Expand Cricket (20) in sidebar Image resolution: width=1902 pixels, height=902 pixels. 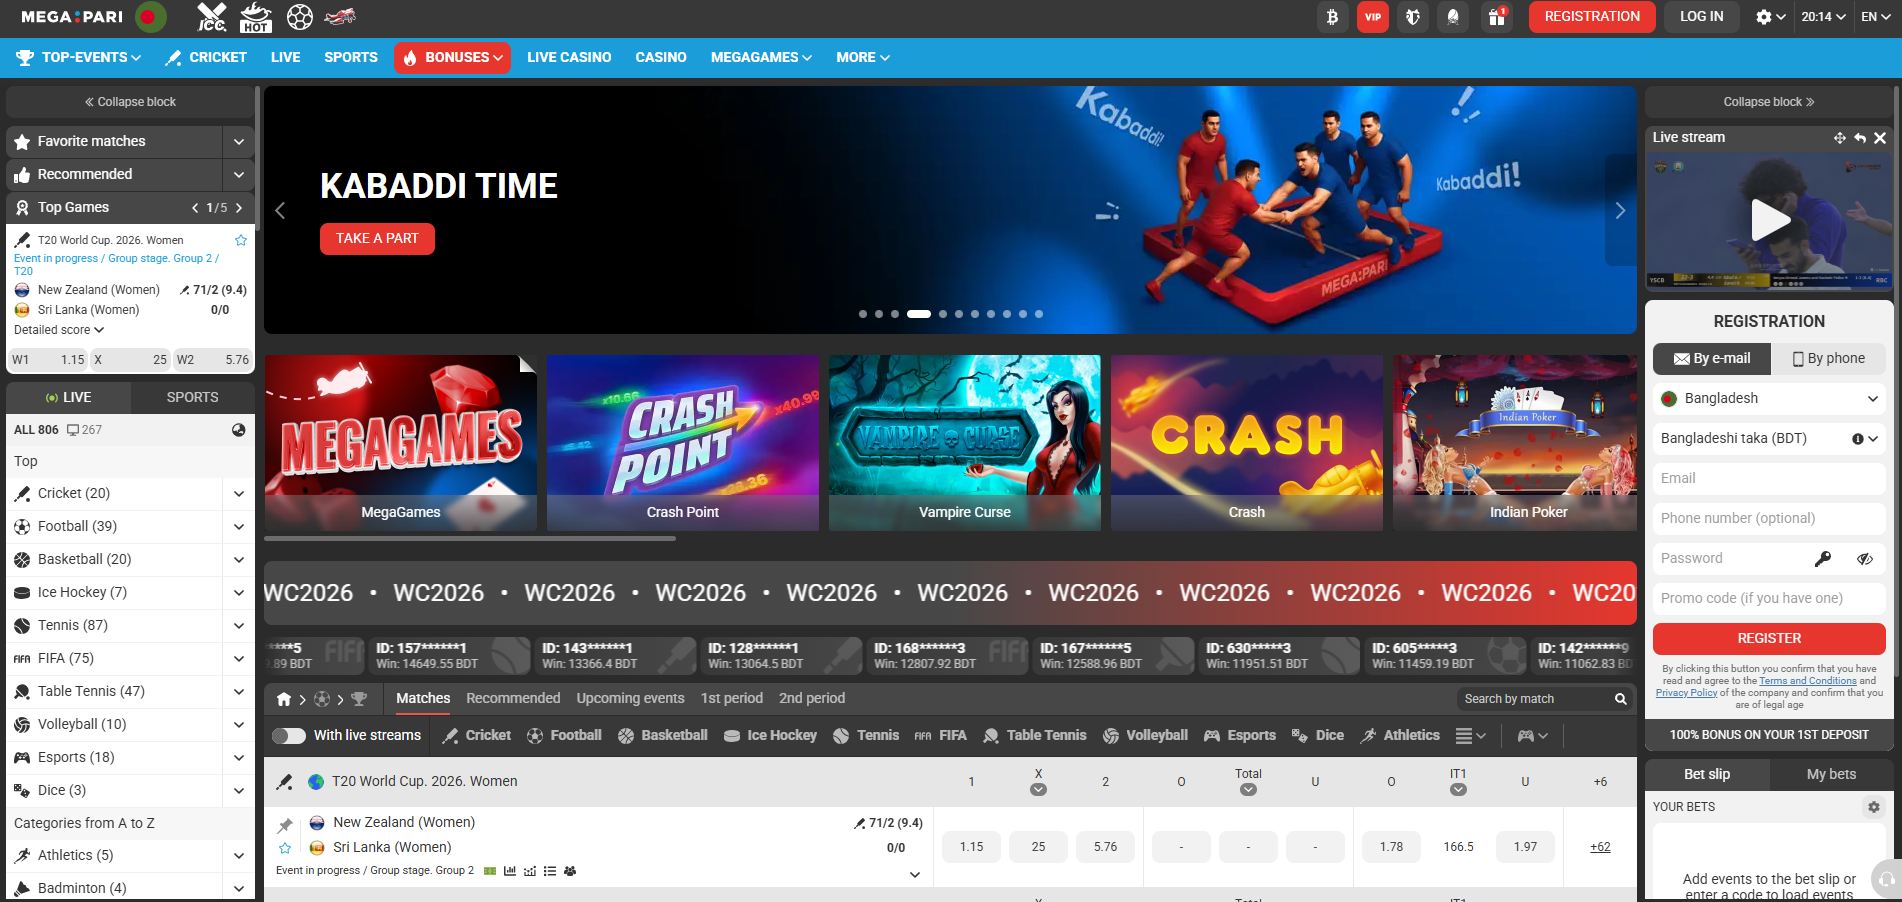pos(238,494)
